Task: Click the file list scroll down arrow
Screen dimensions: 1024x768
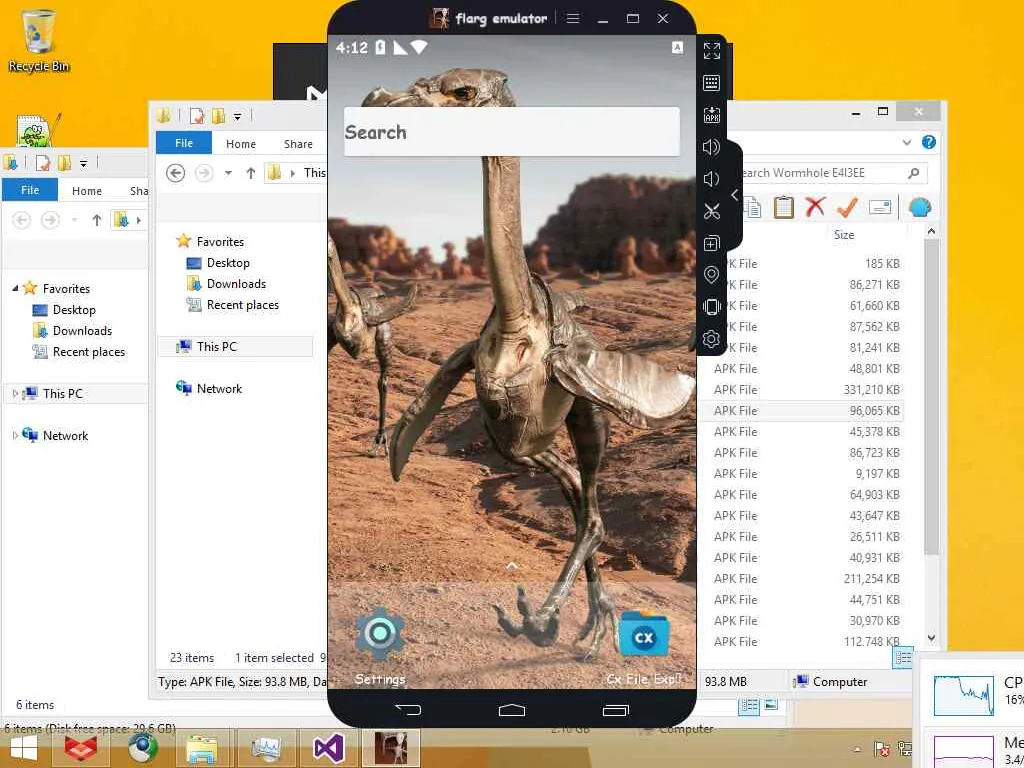Action: (x=931, y=637)
